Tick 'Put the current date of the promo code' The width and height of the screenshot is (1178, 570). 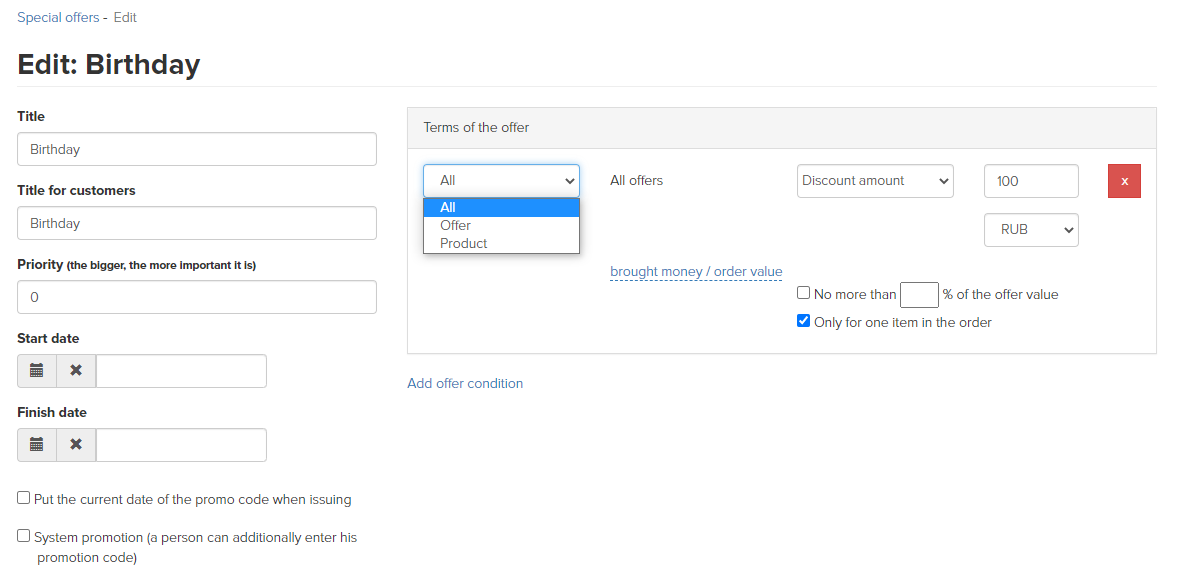click(x=23, y=497)
